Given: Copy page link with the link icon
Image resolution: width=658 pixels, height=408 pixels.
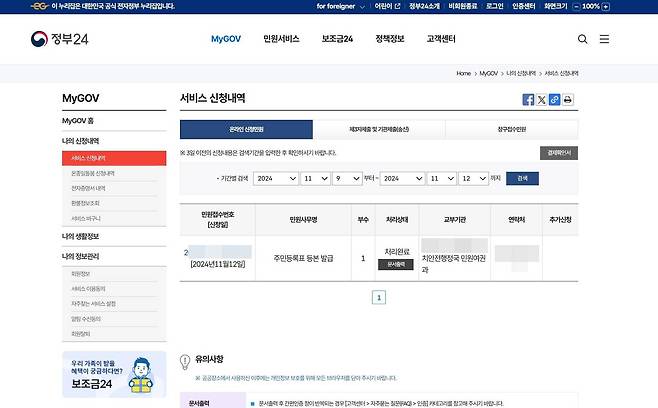Looking at the screenshot, I should 554,99.
